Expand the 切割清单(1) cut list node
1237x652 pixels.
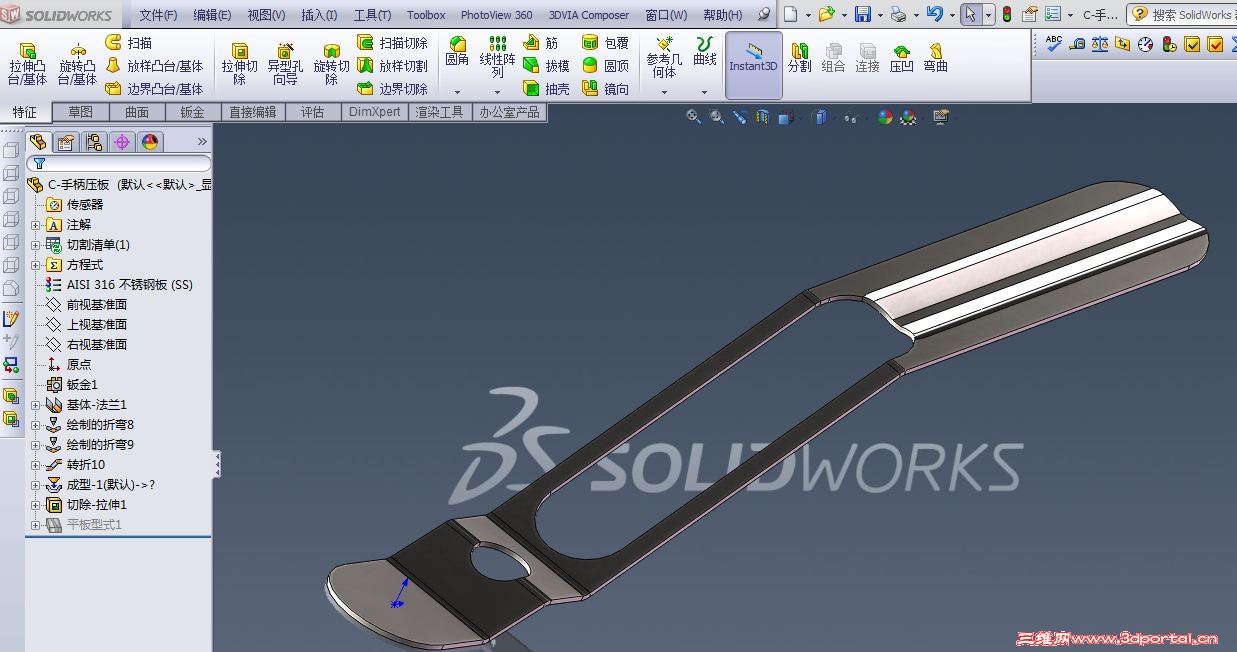(36, 245)
